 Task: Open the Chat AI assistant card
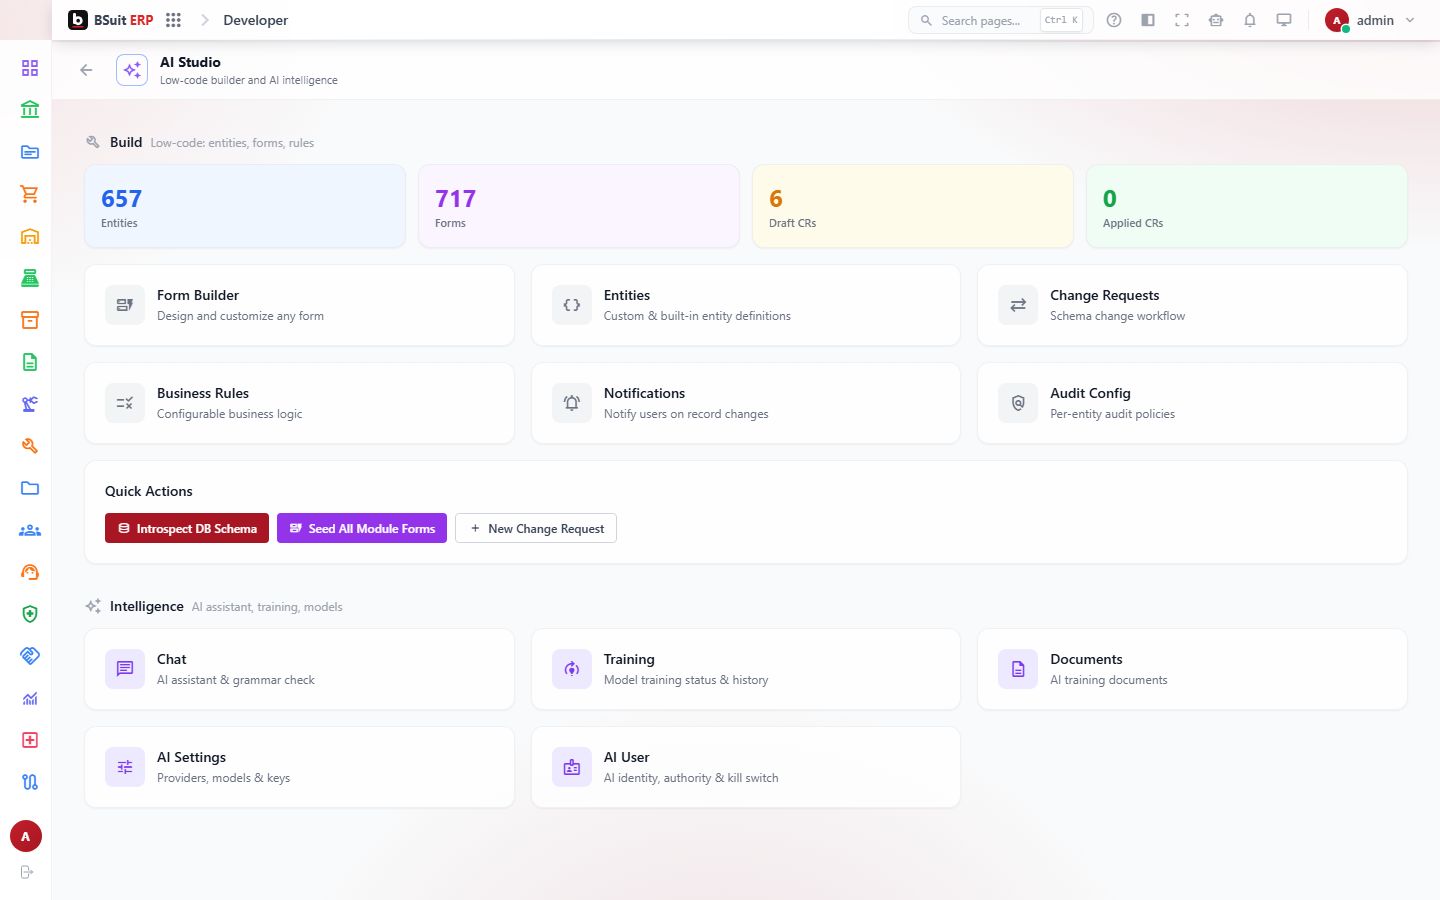[x=299, y=669]
